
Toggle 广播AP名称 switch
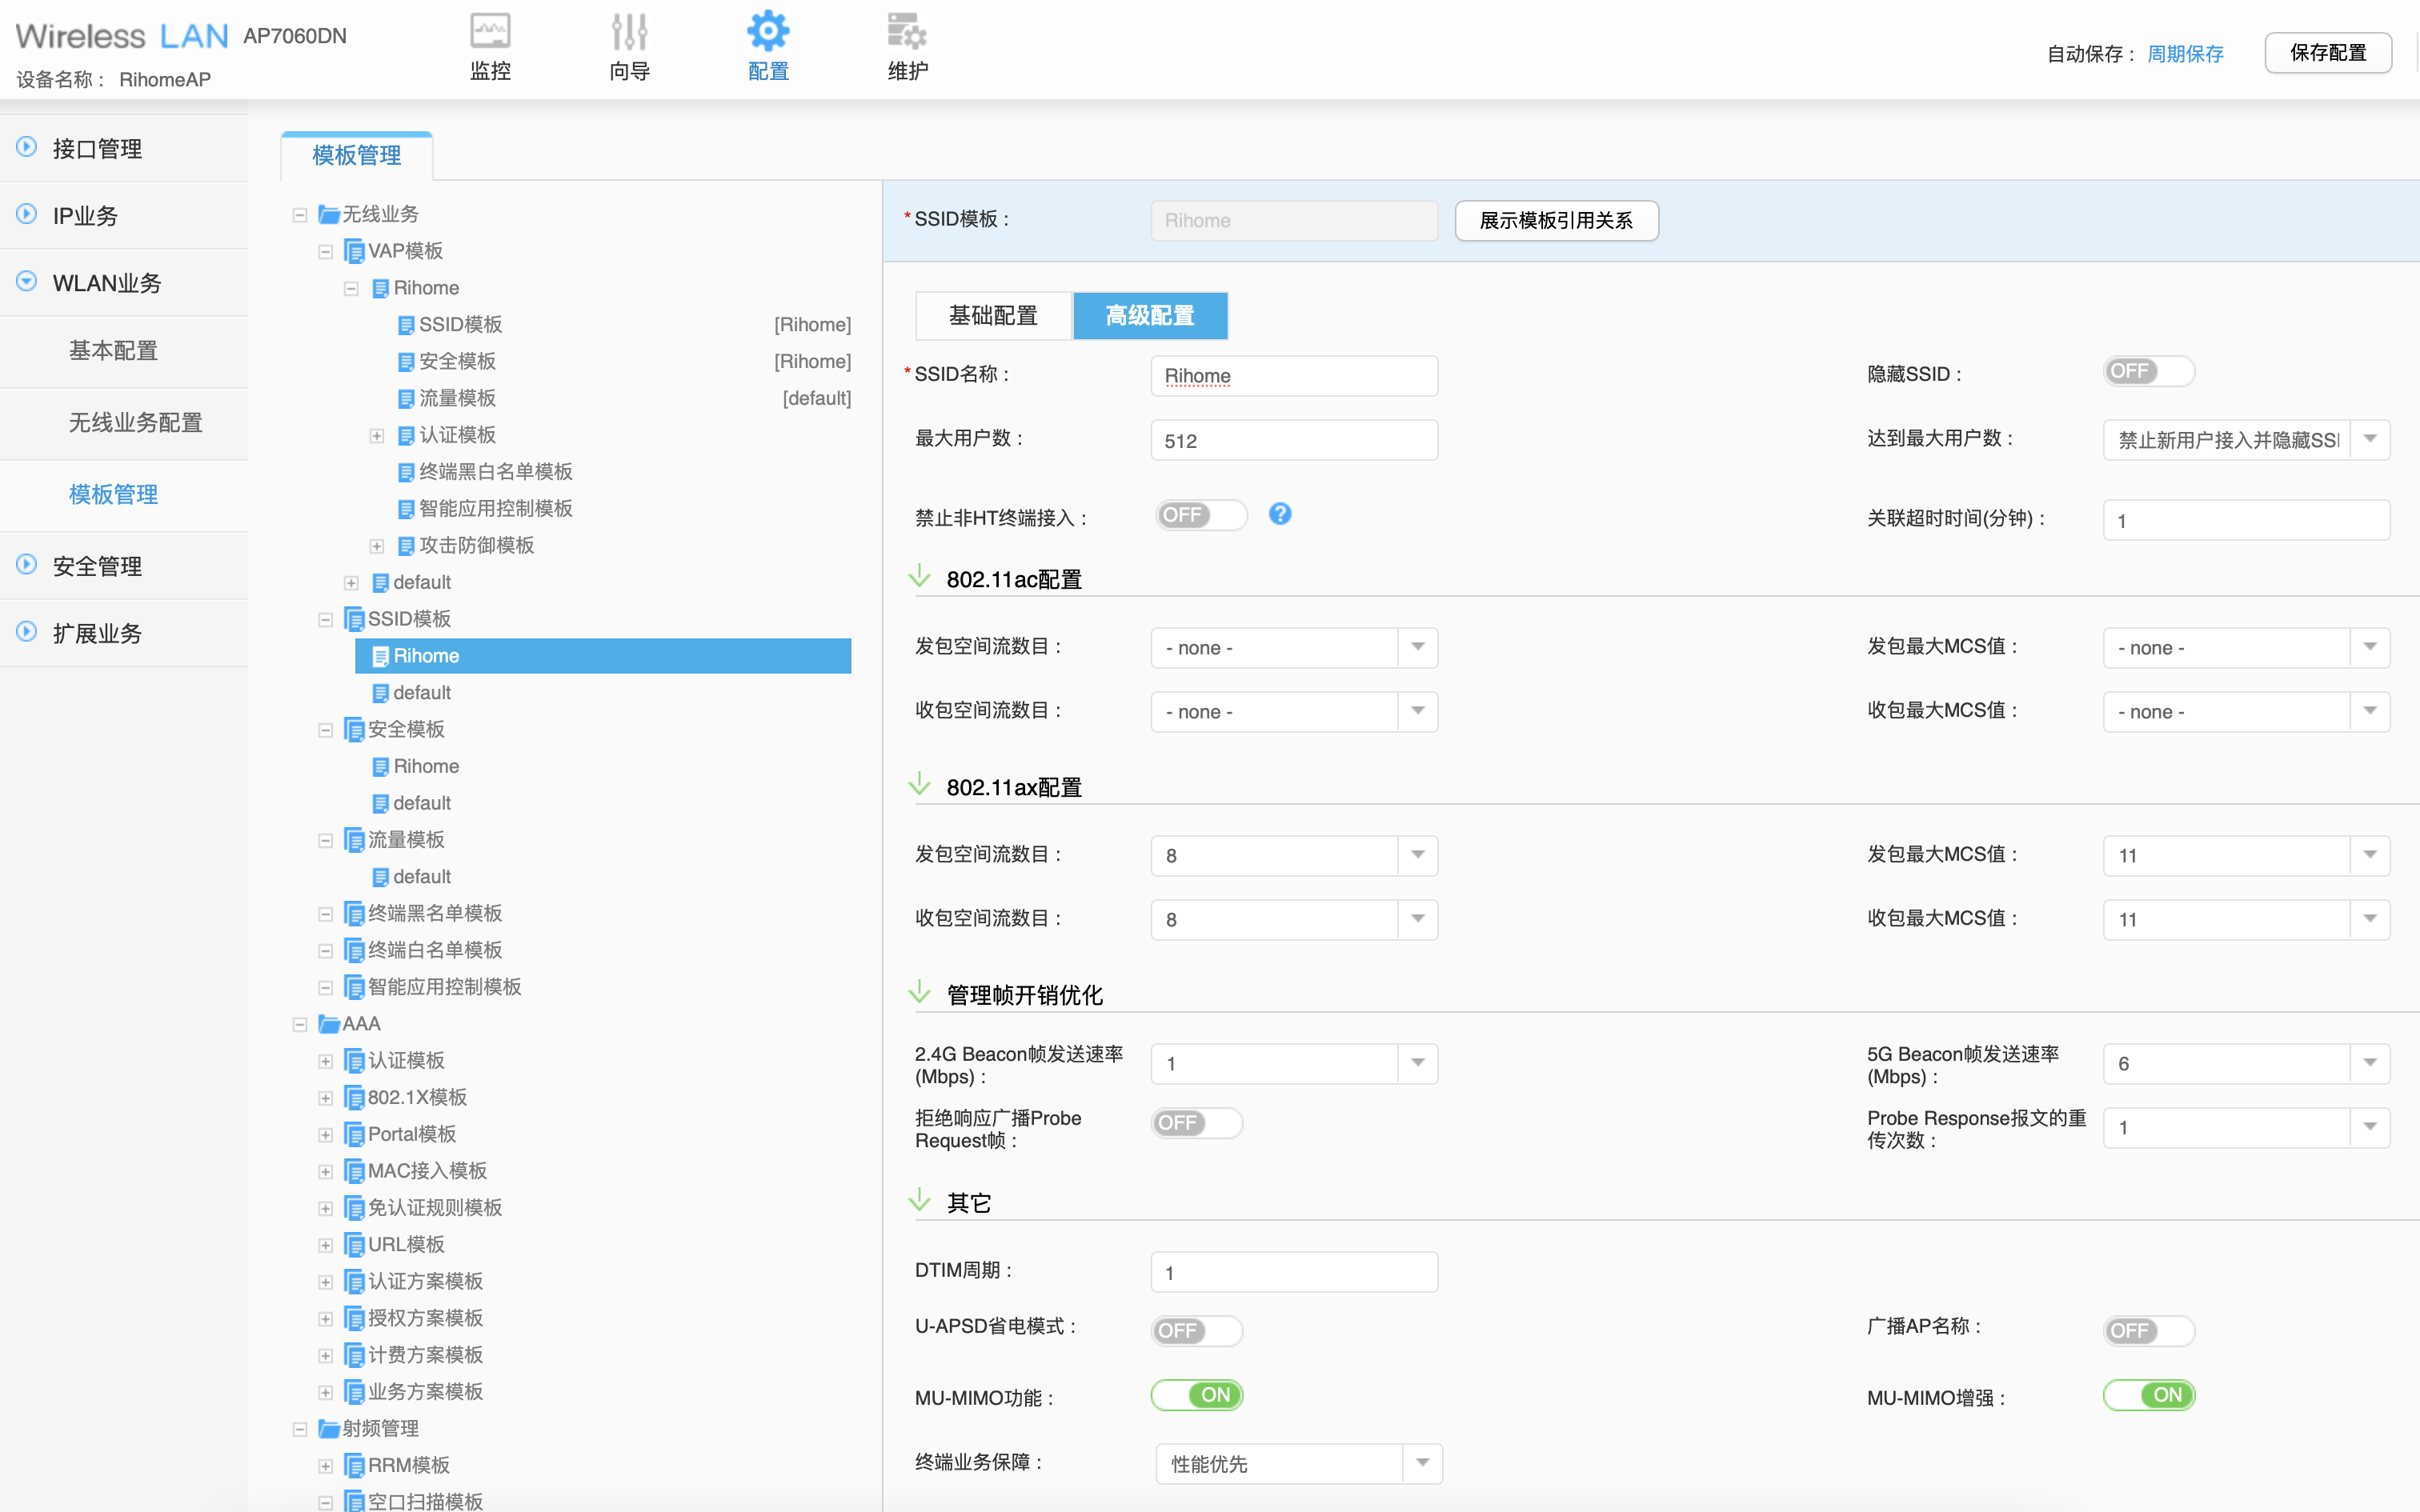tap(2149, 1331)
